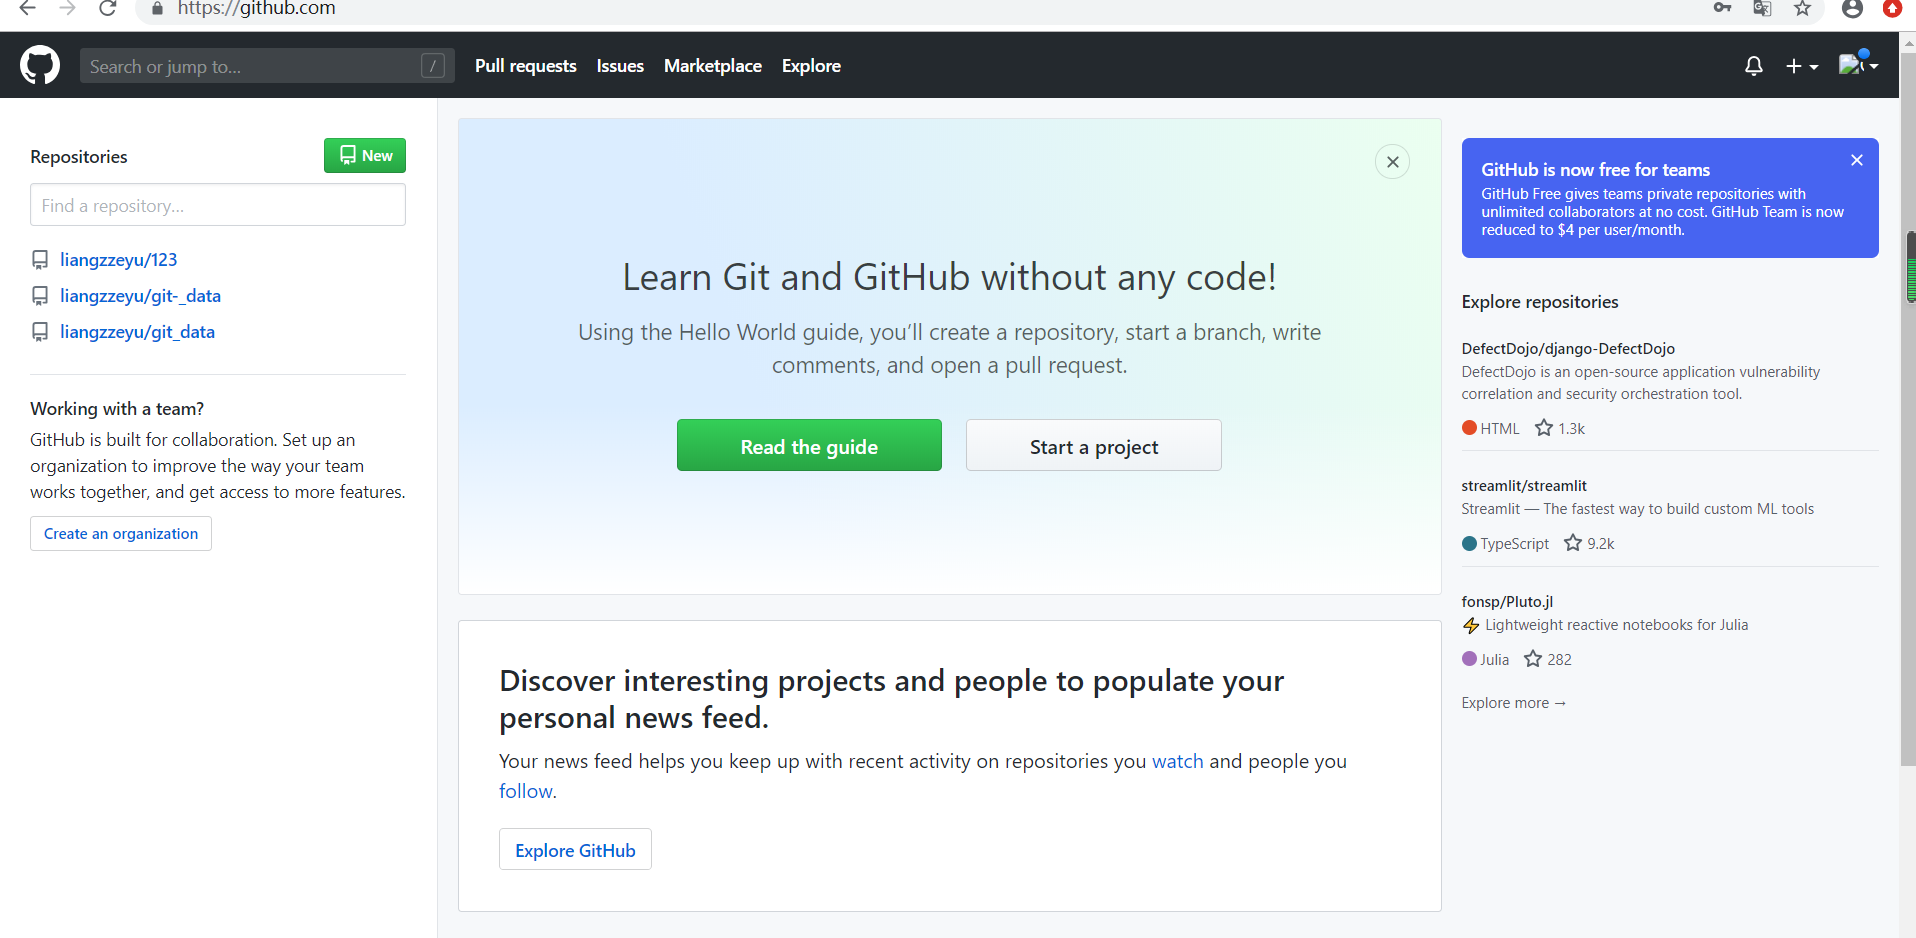Star the fonsp/Pluto.jl repository
The width and height of the screenshot is (1916, 938).
point(1533,659)
